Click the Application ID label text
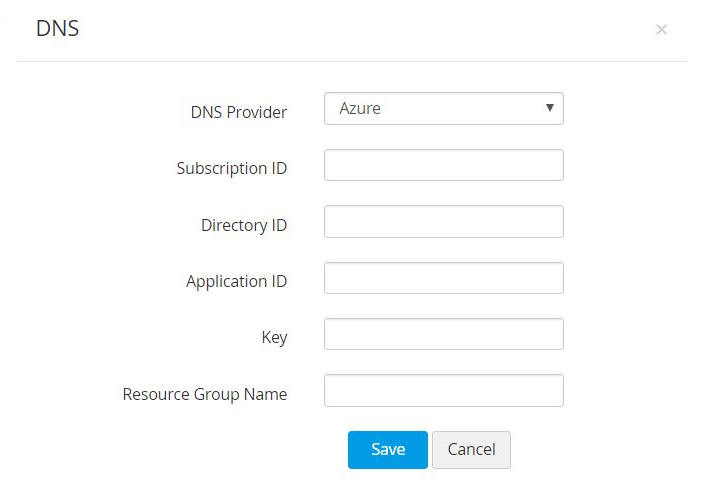707x490 pixels. [x=236, y=281]
